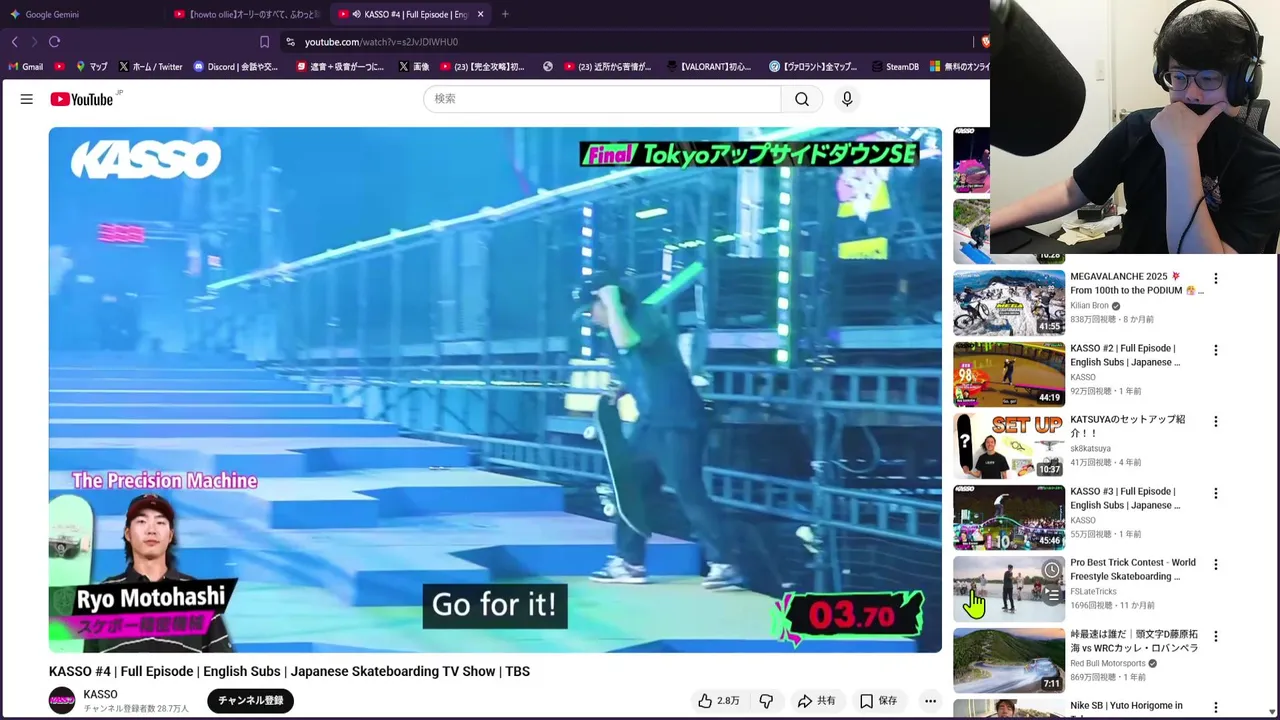The width and height of the screenshot is (1280, 720).
Task: Open a new browser tab
Action: (505, 14)
